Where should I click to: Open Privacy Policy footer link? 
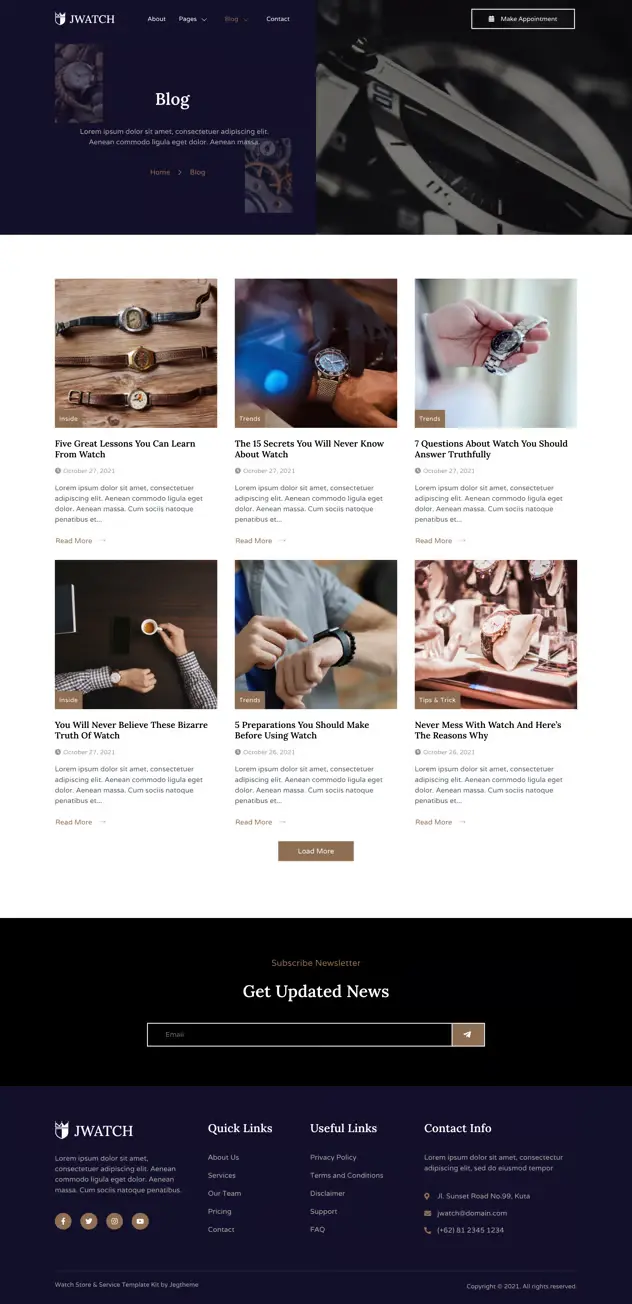[333, 1157]
